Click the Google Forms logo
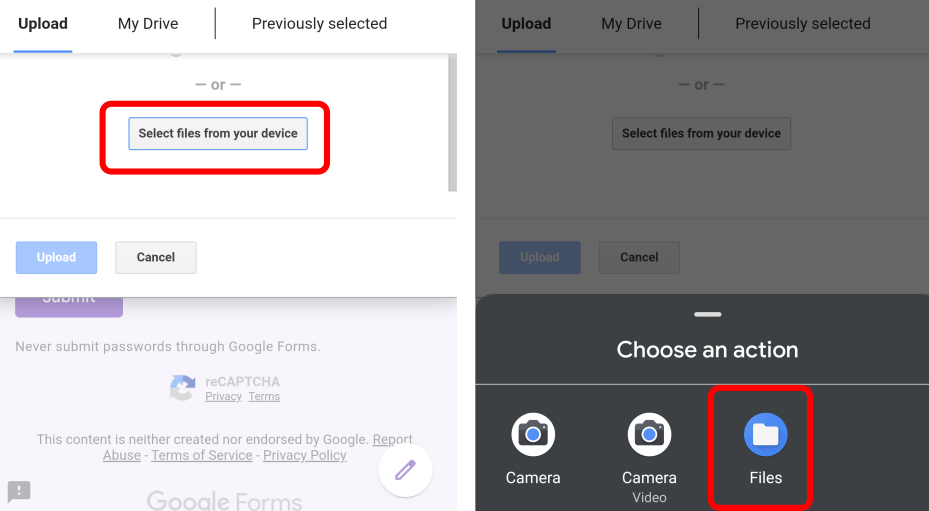Screen dimensions: 929x511 [x=224, y=499]
